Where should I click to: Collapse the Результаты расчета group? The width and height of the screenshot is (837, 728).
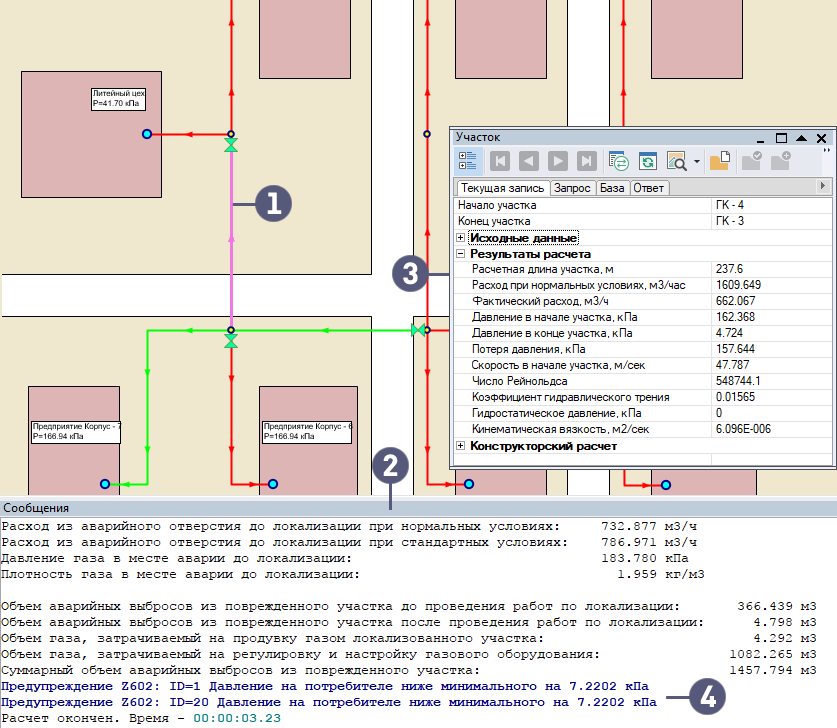461,254
